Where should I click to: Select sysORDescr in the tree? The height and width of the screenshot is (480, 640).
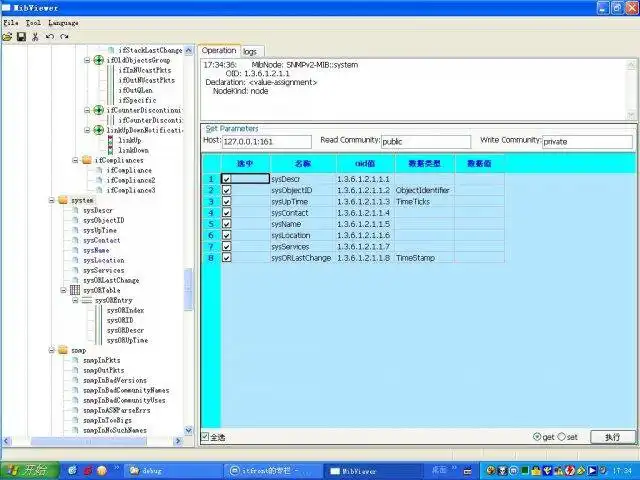(x=125, y=330)
